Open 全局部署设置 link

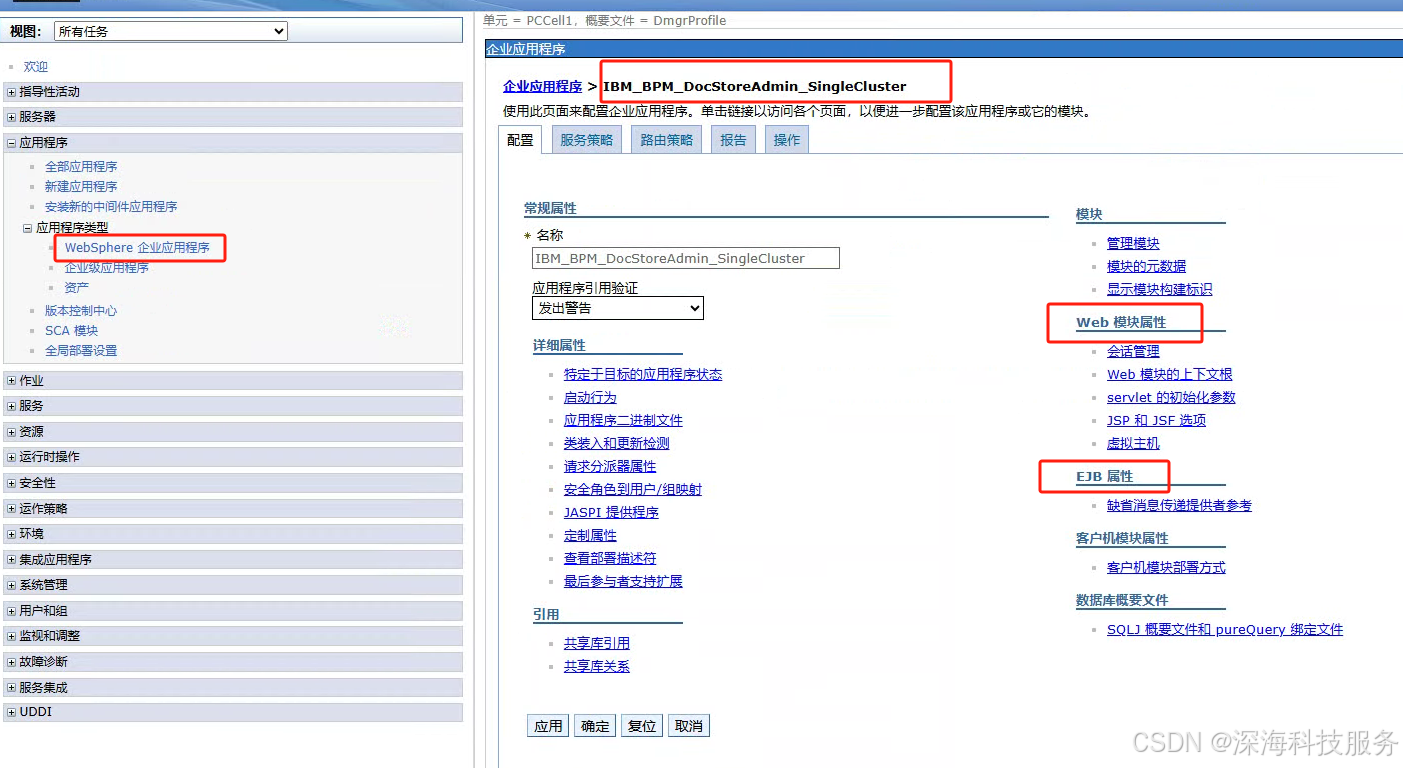[x=81, y=351]
